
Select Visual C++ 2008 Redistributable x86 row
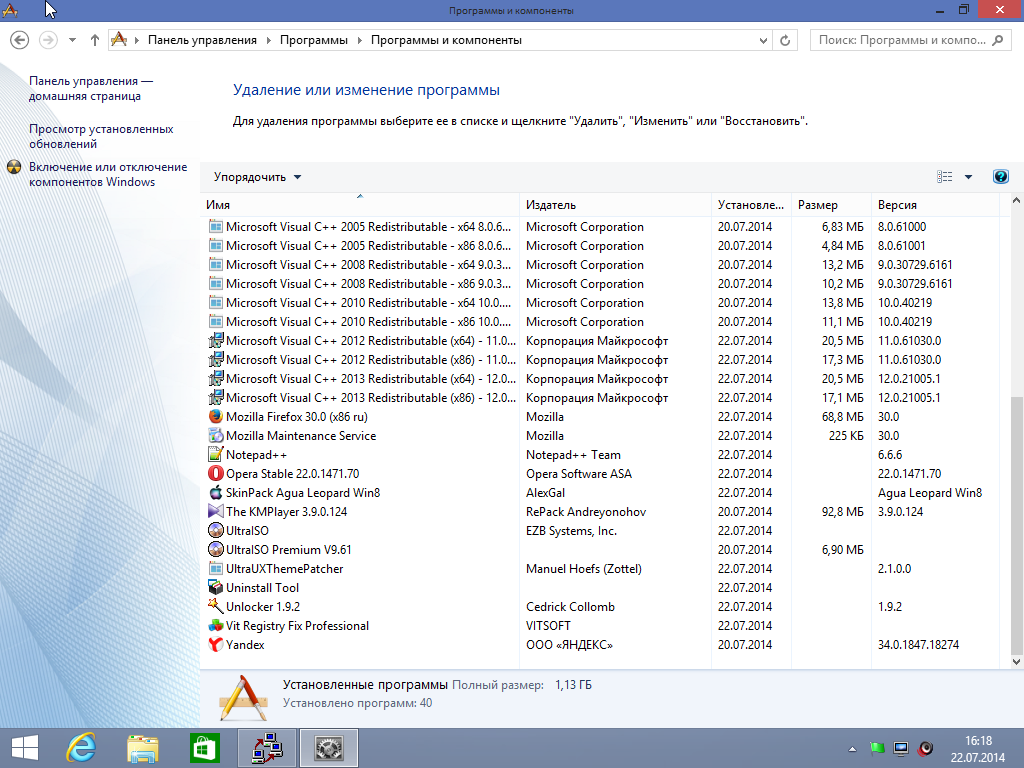[x=600, y=283]
